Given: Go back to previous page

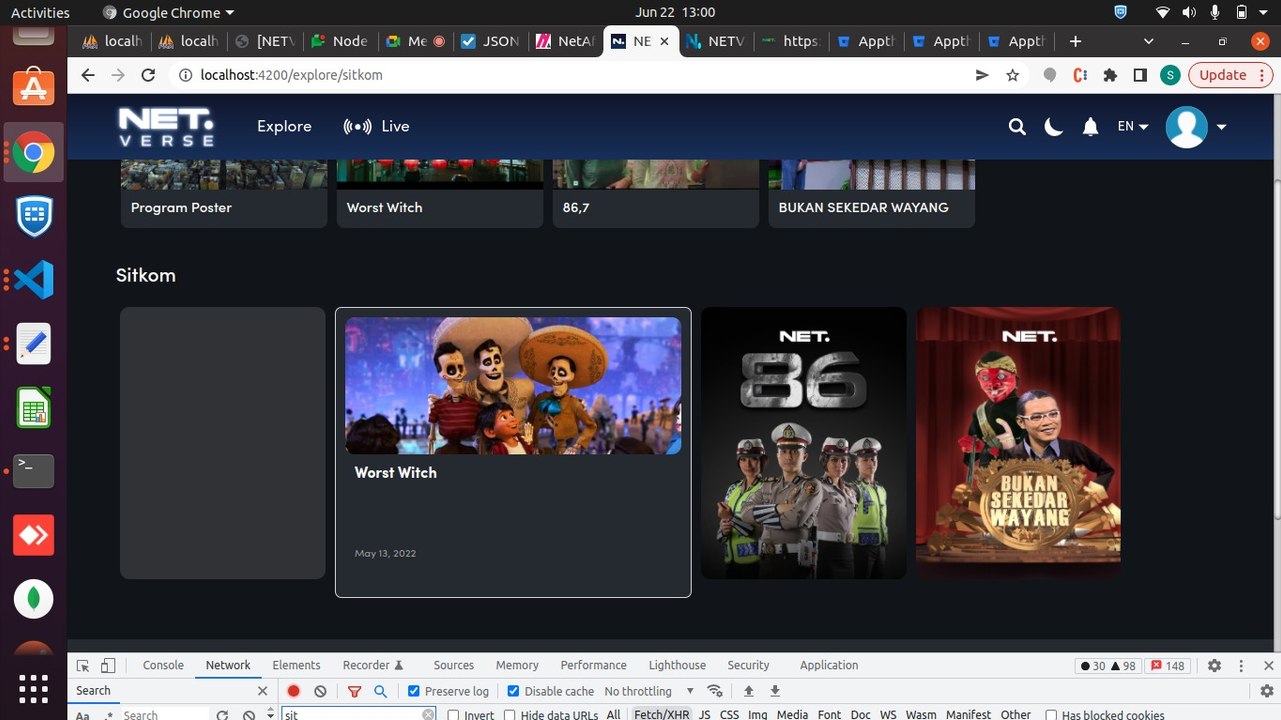Looking at the screenshot, I should [88, 75].
